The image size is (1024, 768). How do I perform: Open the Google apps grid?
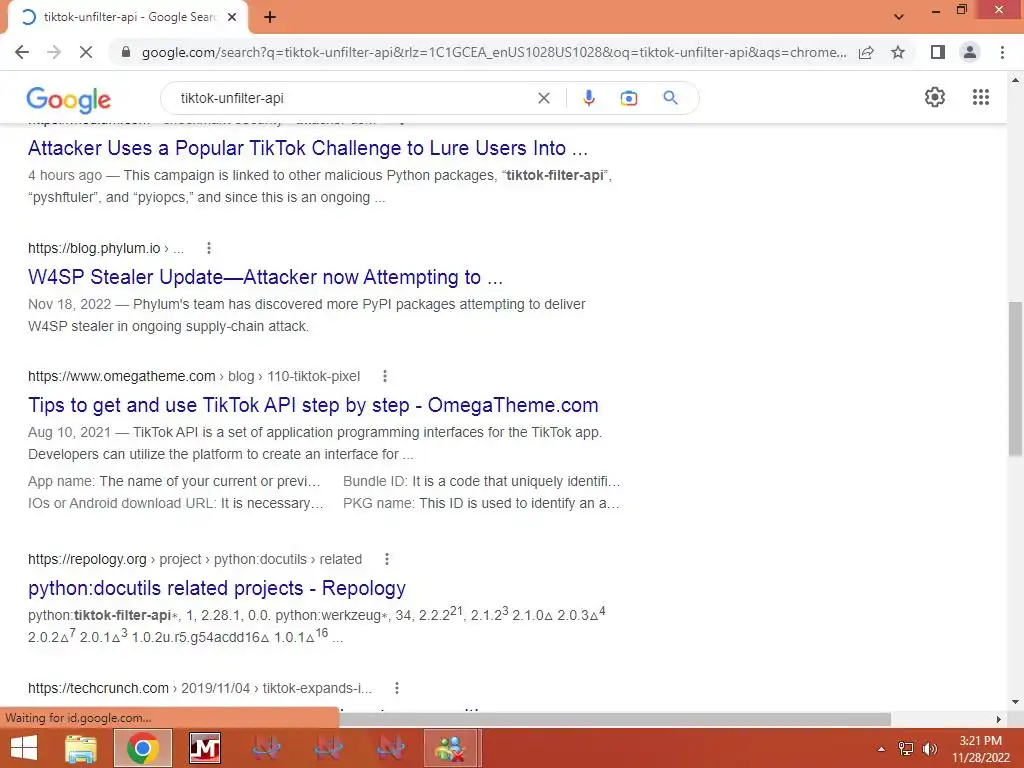coord(981,97)
